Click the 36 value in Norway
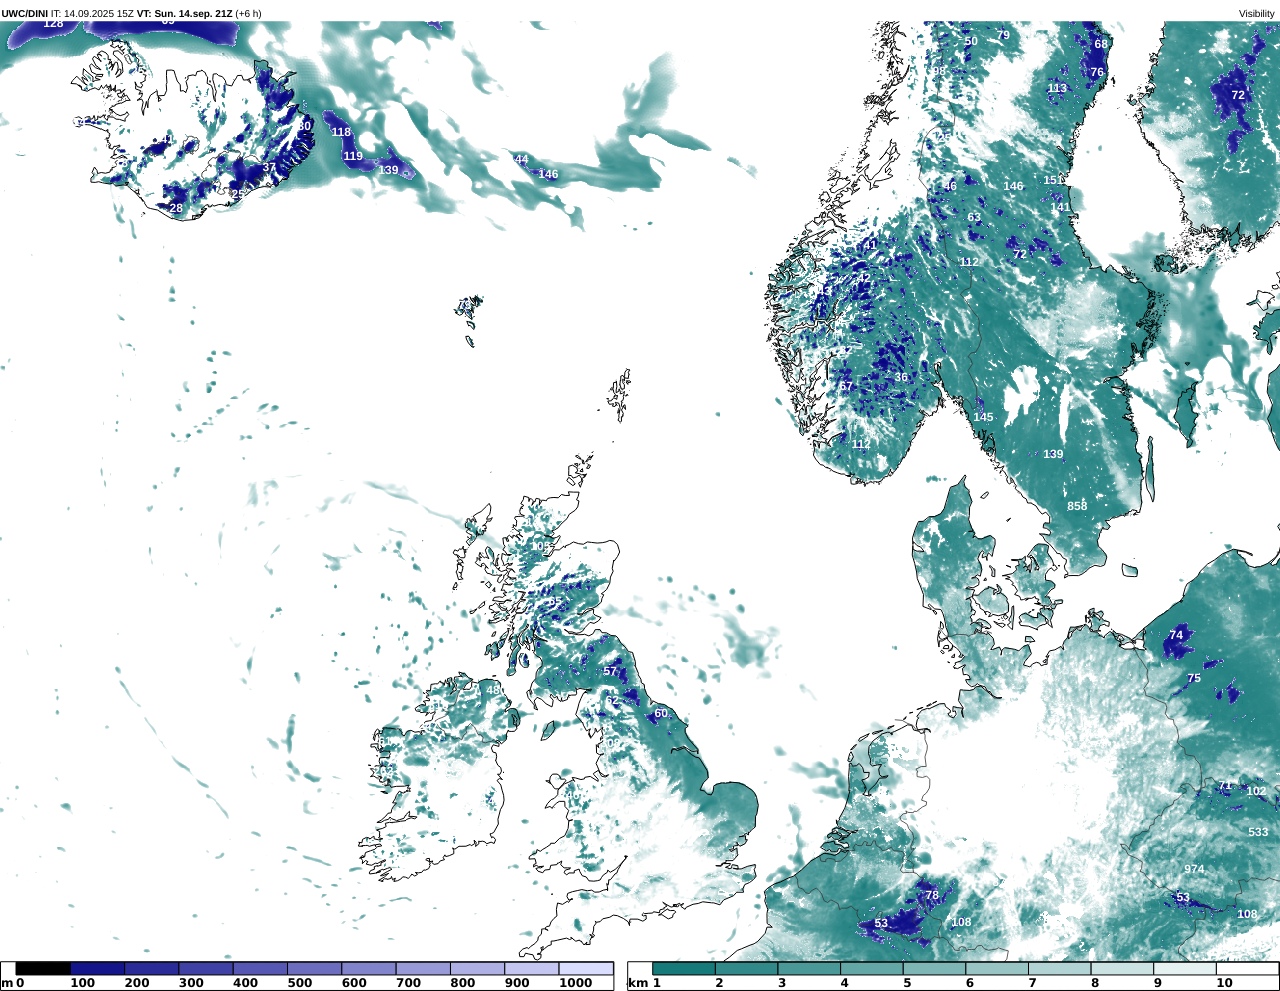Image resolution: width=1280 pixels, height=991 pixels. coord(901,377)
